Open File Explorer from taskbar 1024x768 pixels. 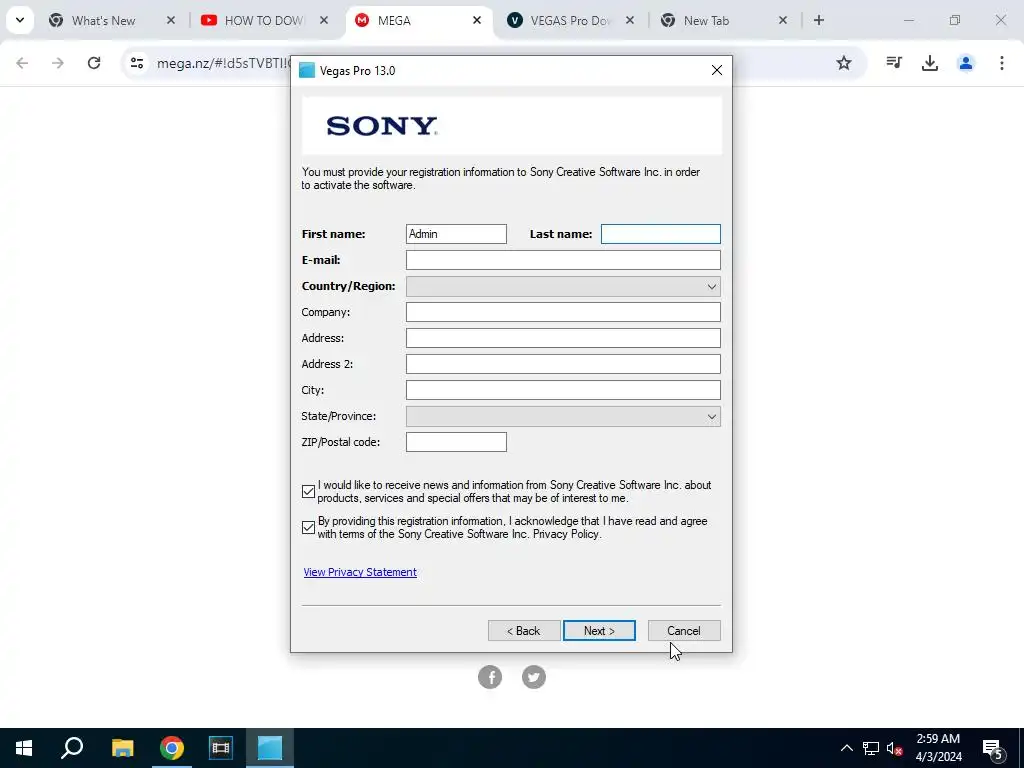pyautogui.click(x=122, y=748)
